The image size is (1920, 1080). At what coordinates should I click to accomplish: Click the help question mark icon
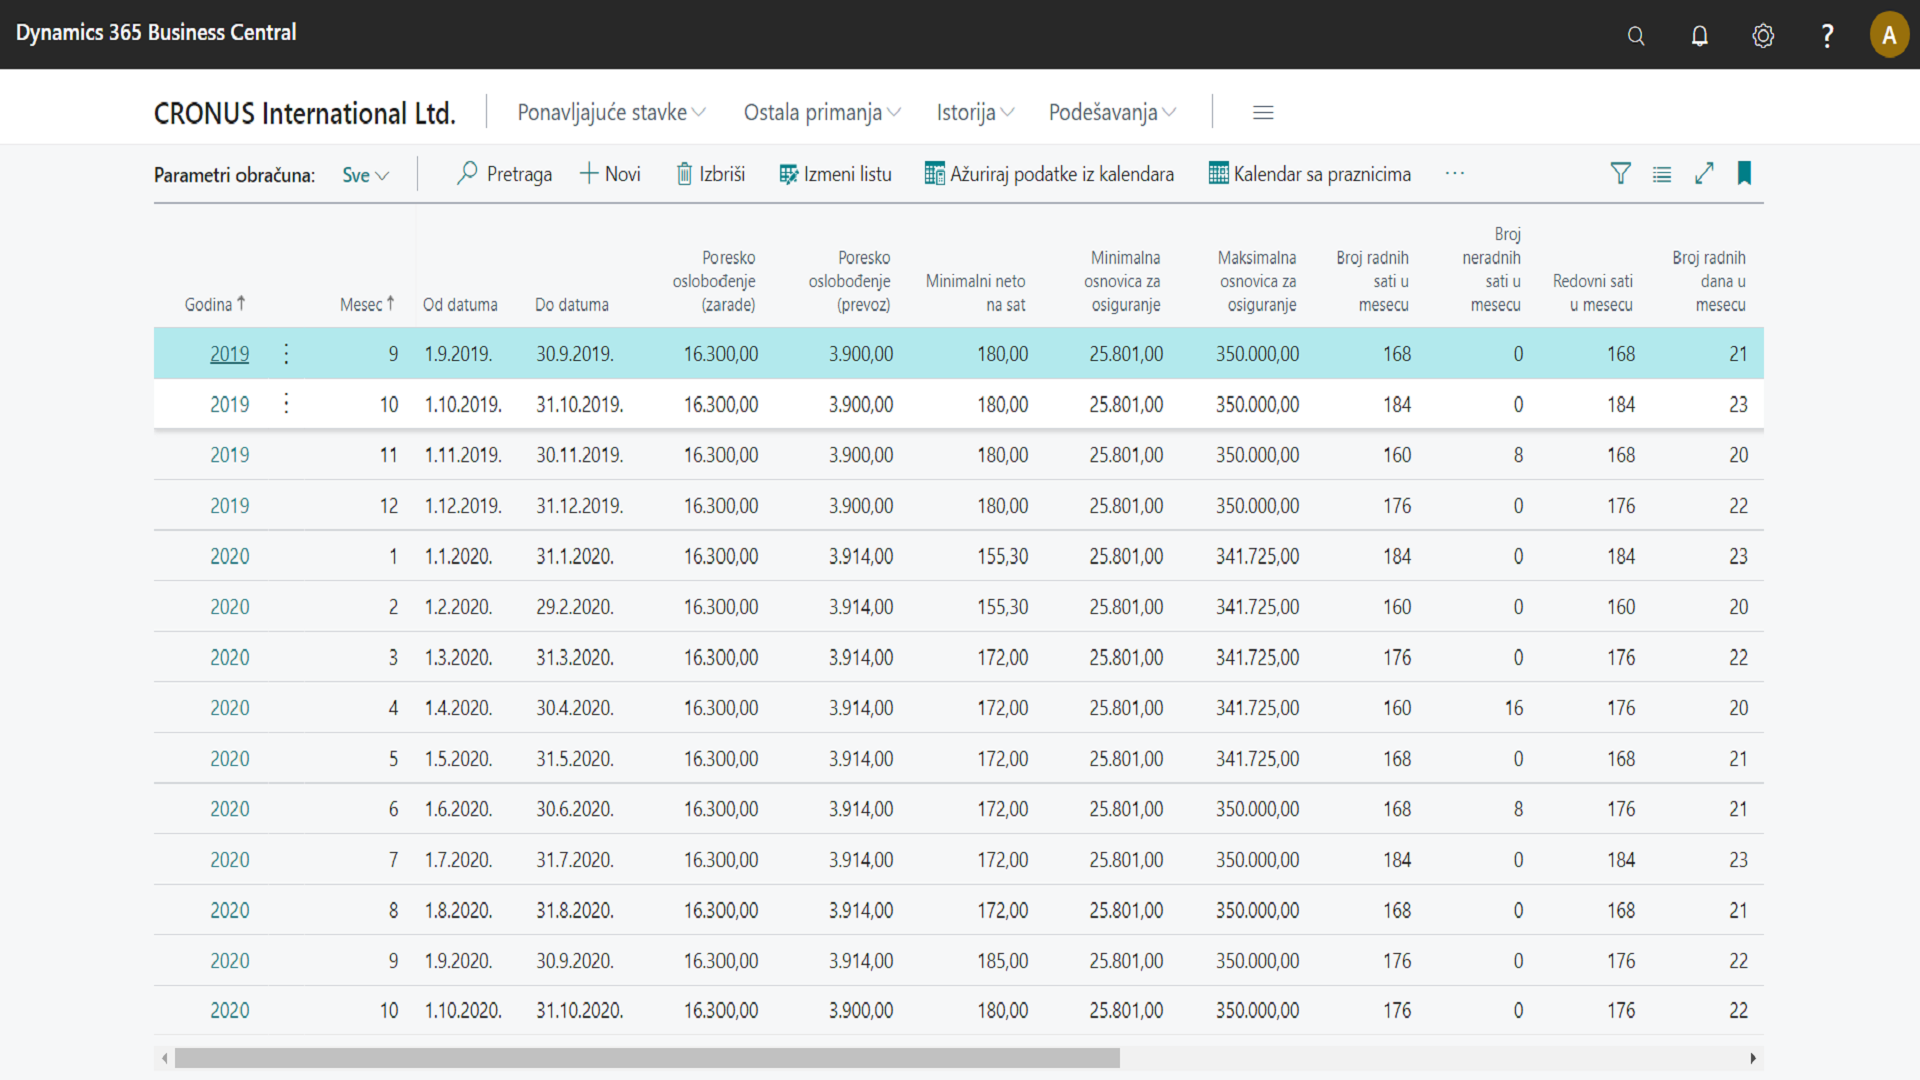click(x=1827, y=36)
